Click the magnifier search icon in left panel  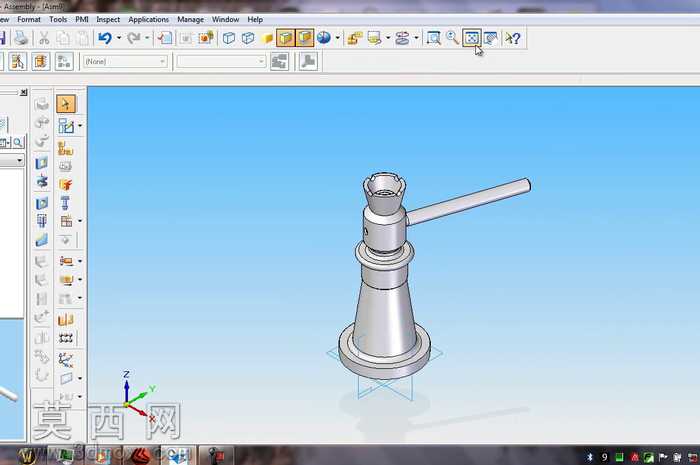18,143
